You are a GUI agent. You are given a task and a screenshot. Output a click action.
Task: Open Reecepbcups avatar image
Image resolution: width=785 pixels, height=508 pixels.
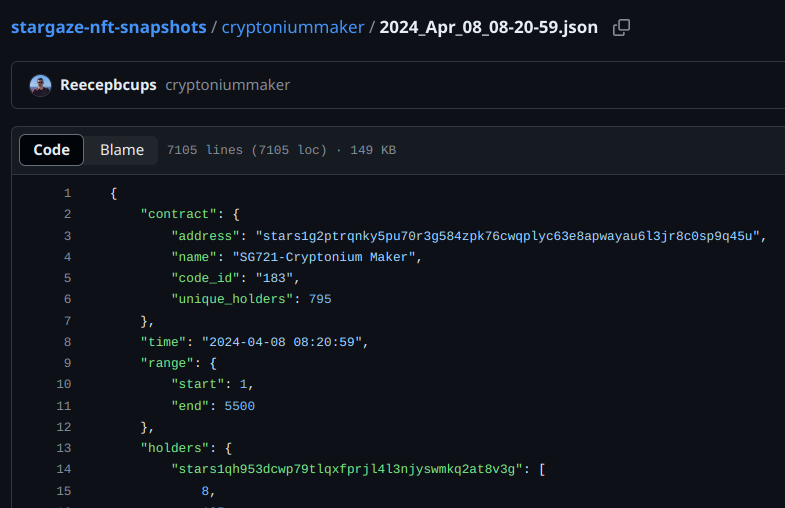(x=41, y=86)
